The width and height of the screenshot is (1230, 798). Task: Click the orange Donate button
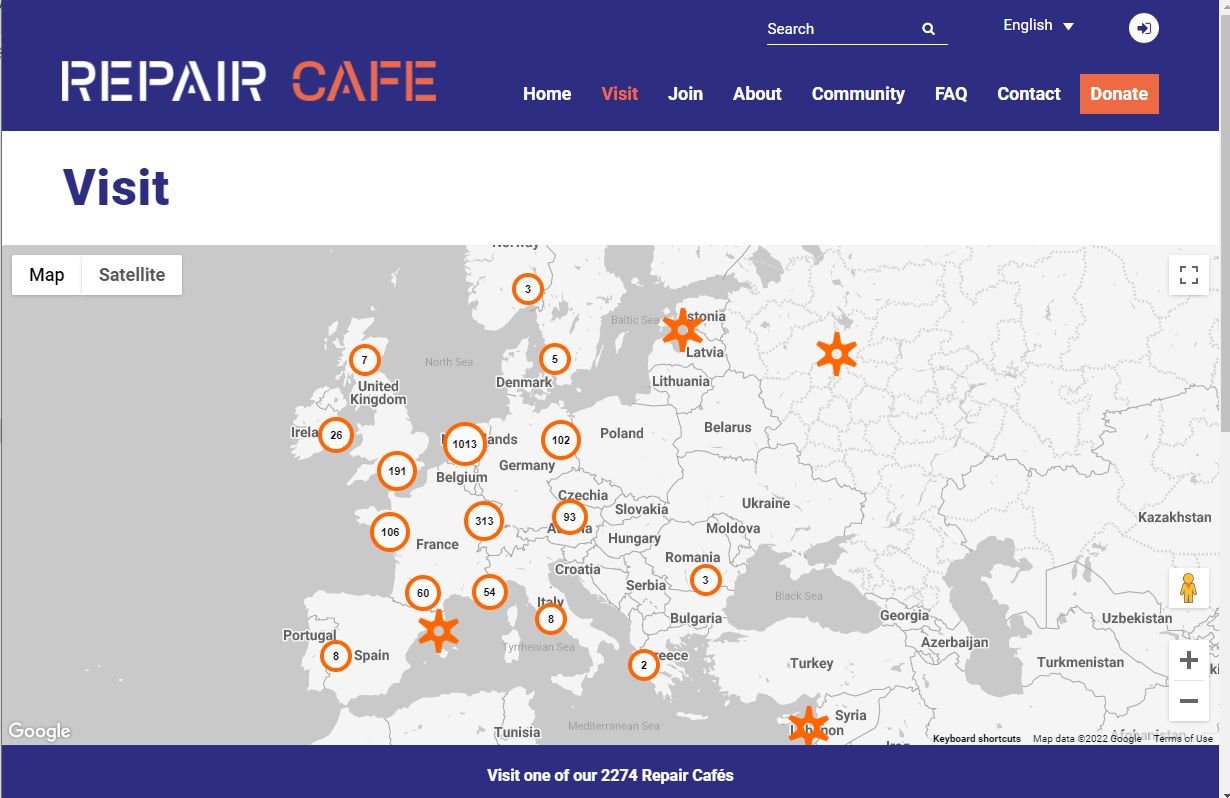click(1119, 94)
